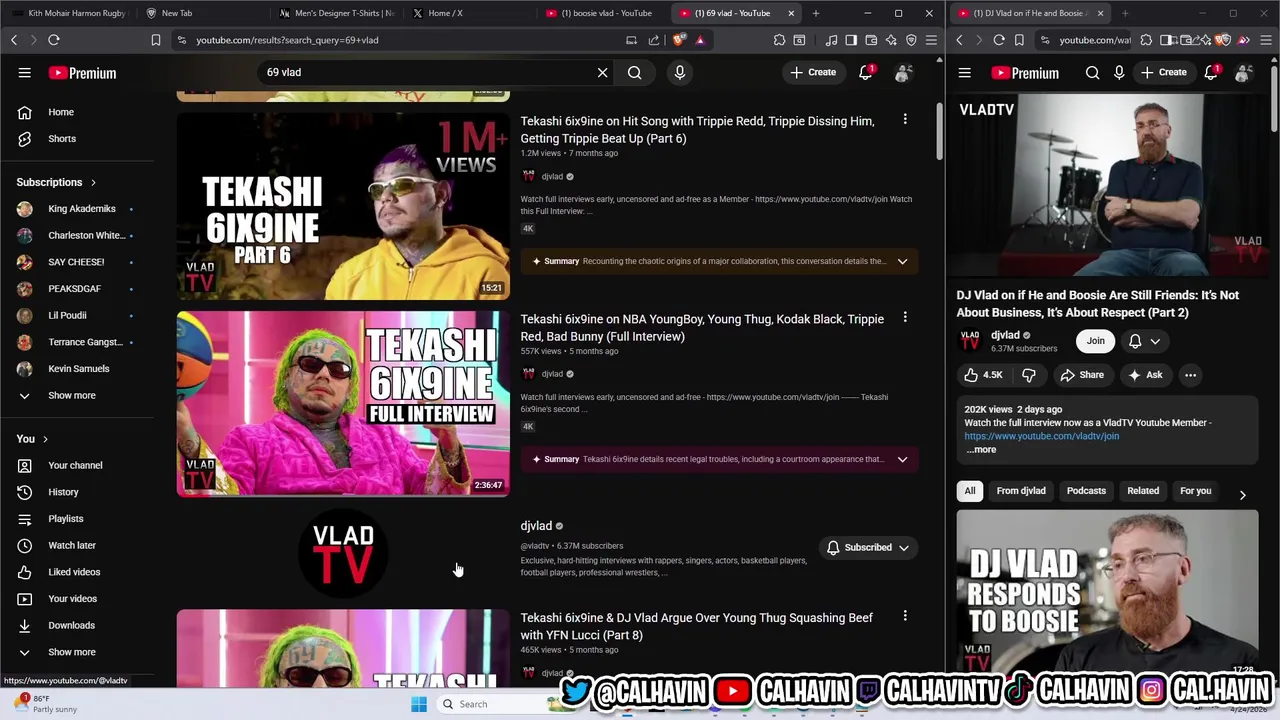Reload the page in left browser window
The height and width of the screenshot is (720, 1280).
pos(54,40)
